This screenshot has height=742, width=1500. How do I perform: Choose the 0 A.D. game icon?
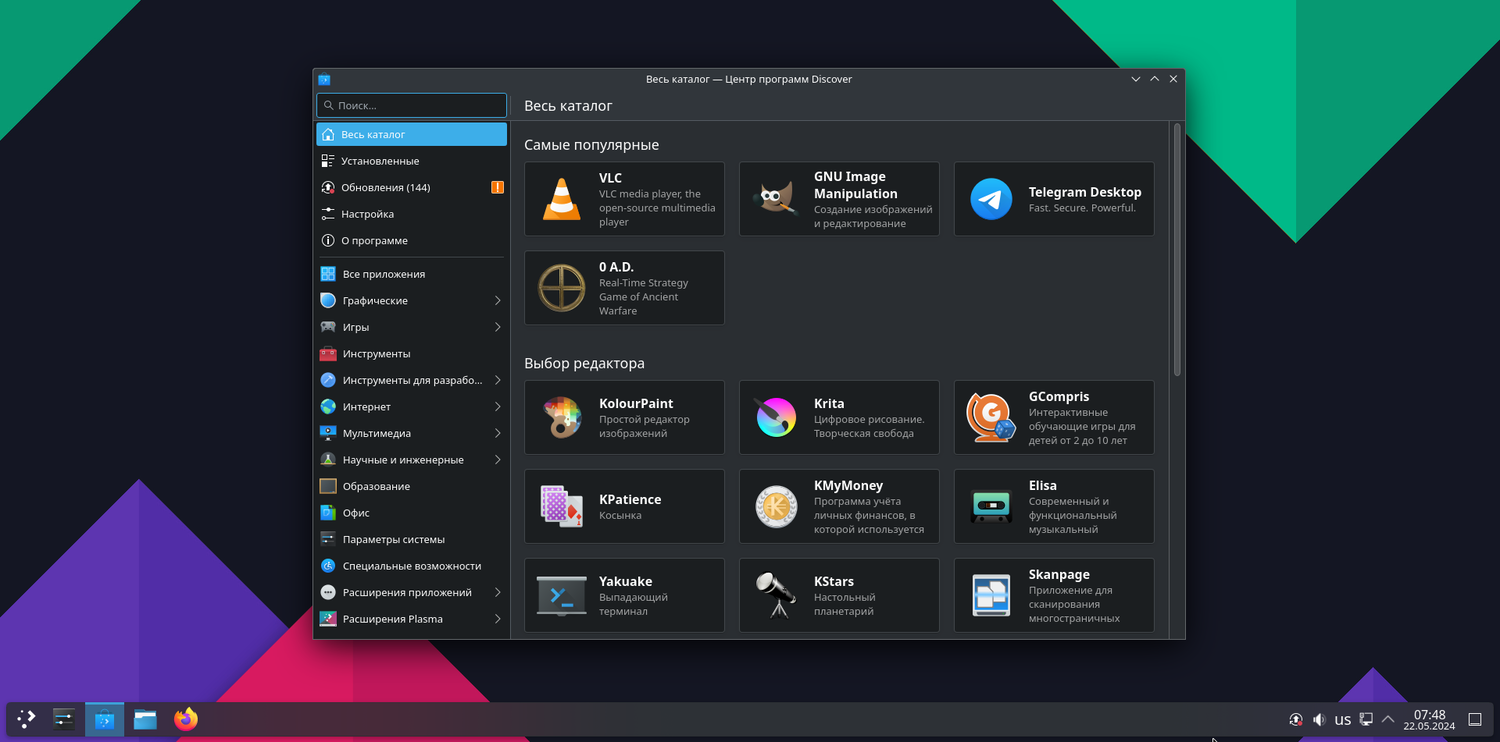coord(561,288)
